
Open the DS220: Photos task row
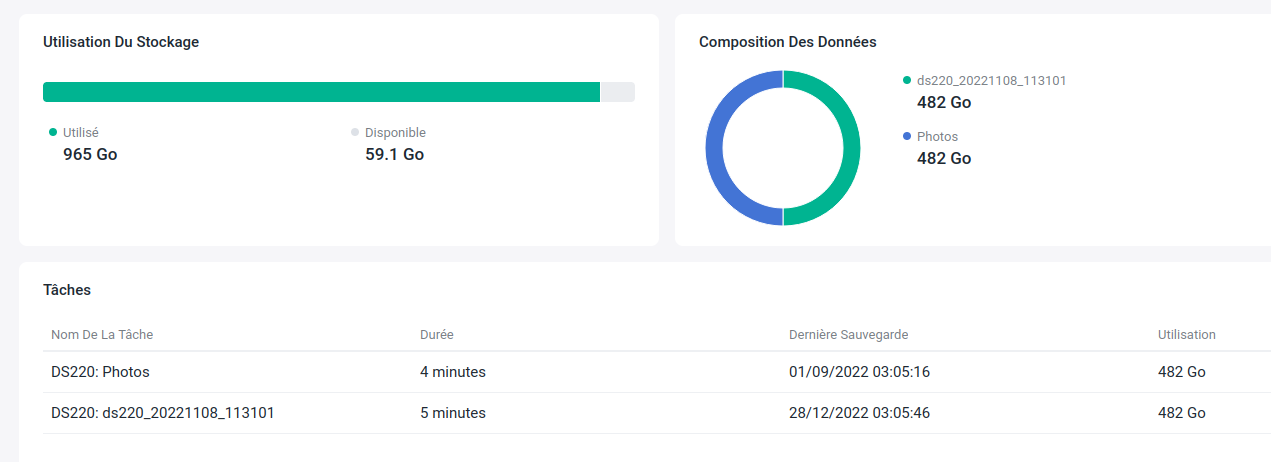[x=100, y=372]
